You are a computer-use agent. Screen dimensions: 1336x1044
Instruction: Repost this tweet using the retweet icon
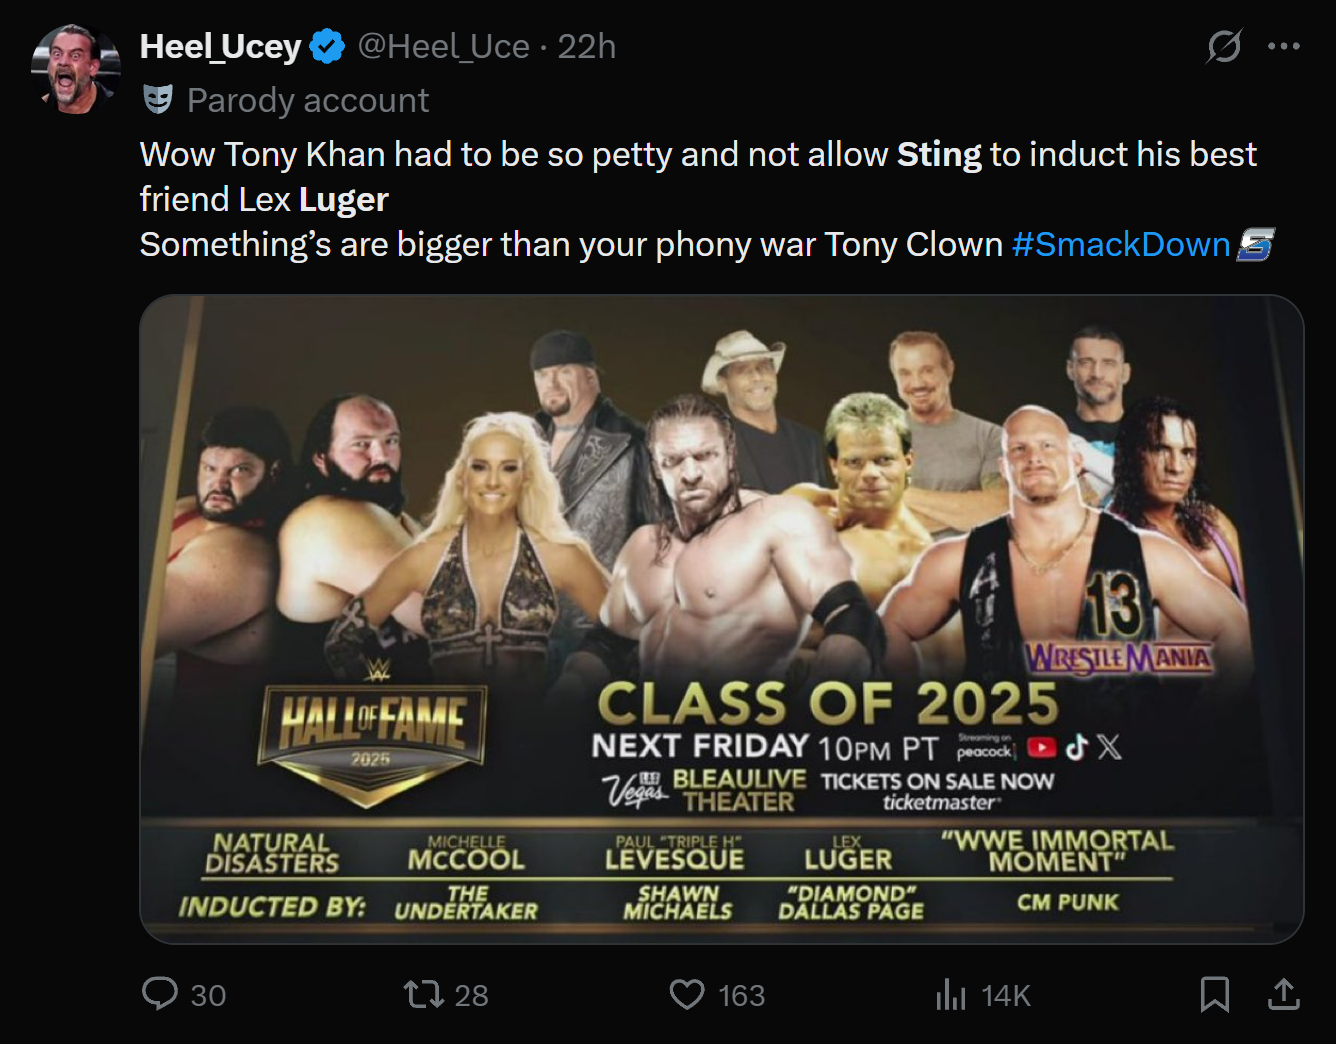pos(423,994)
